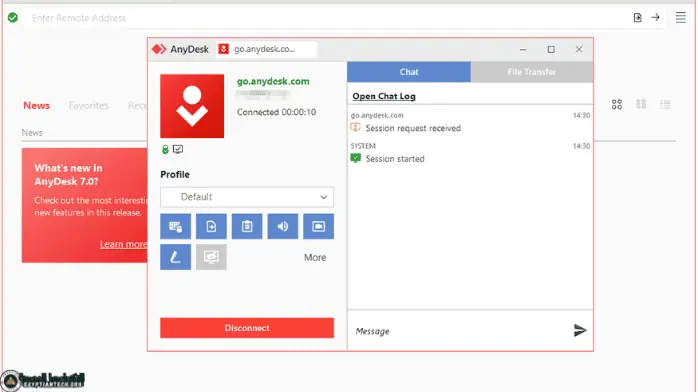Switch to list view

point(666,105)
